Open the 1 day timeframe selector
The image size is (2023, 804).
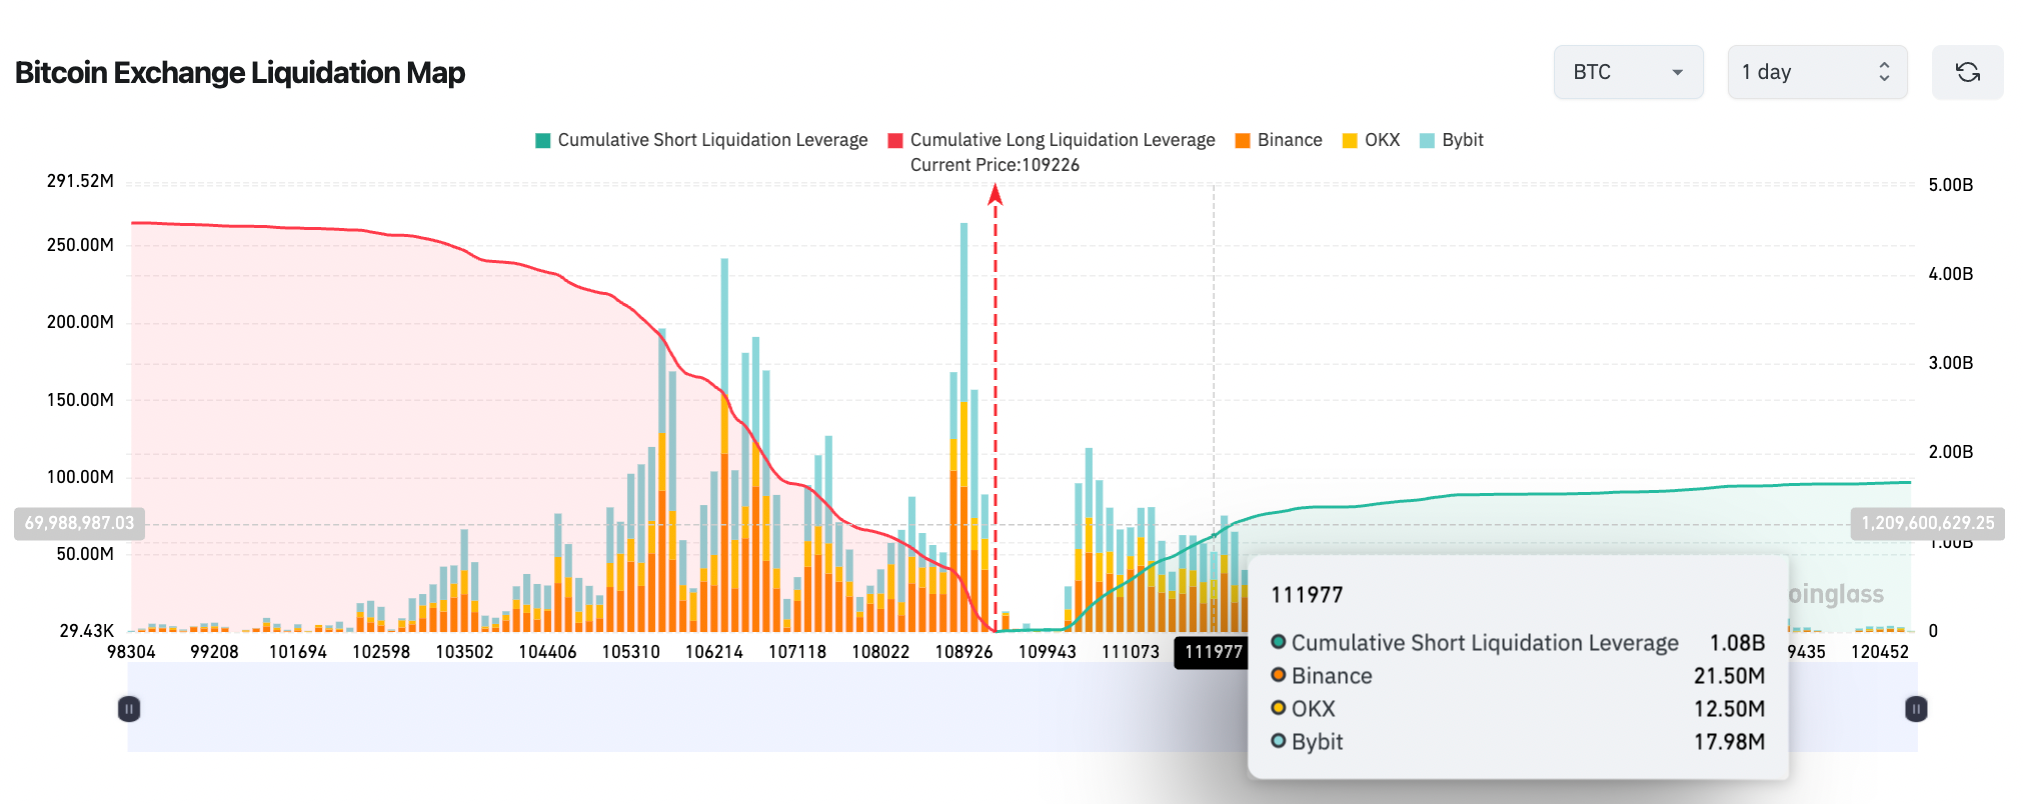click(1816, 72)
